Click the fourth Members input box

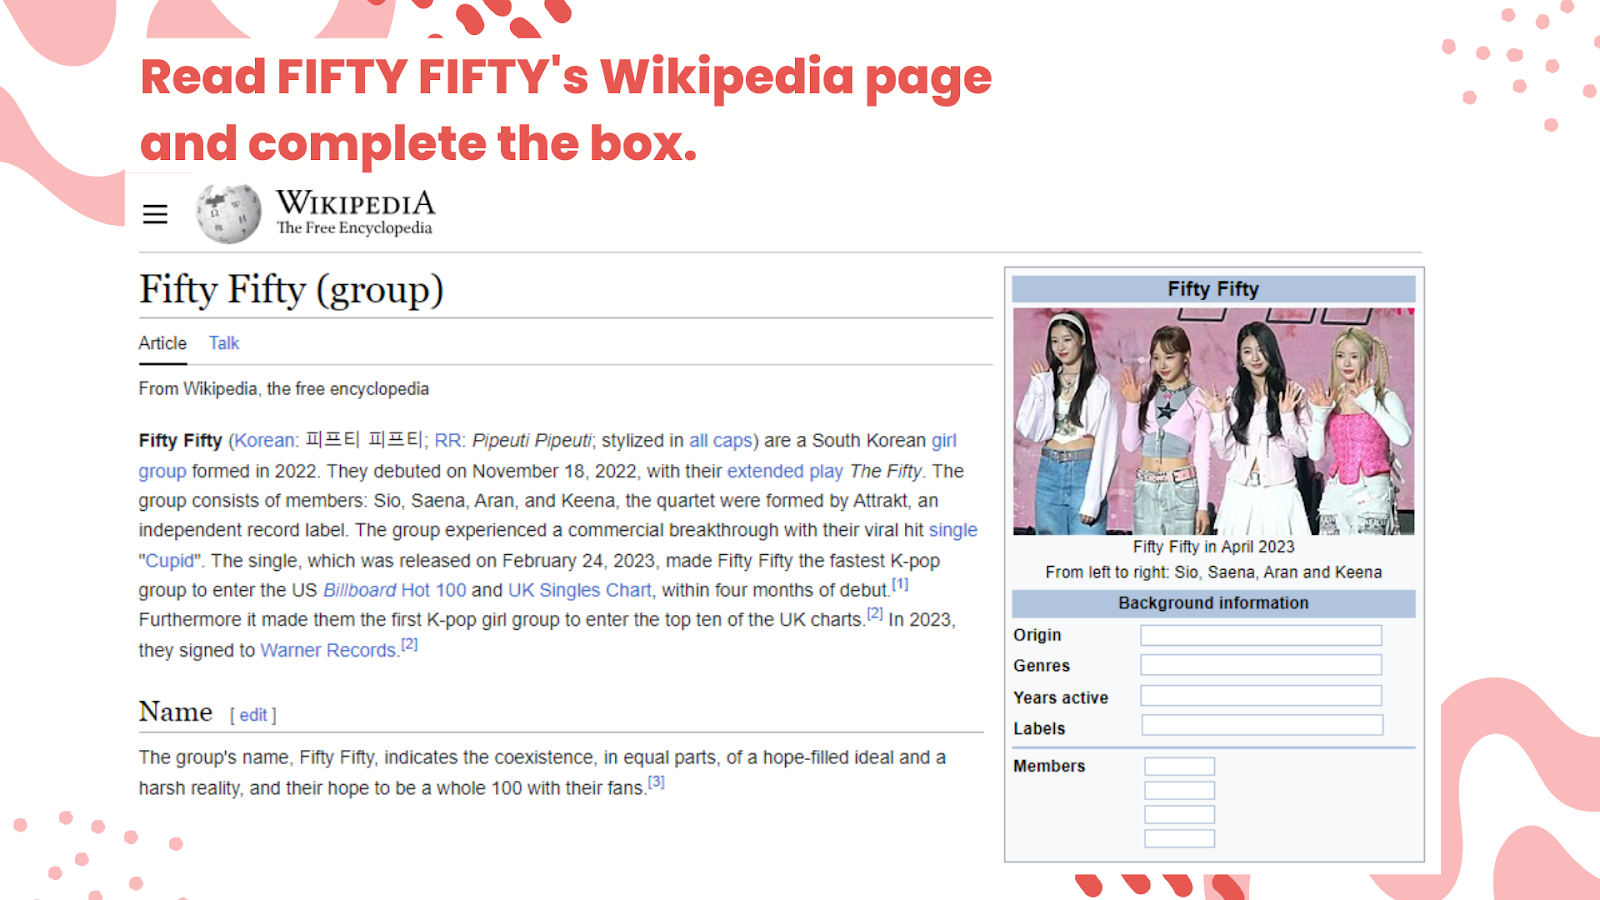point(1180,839)
